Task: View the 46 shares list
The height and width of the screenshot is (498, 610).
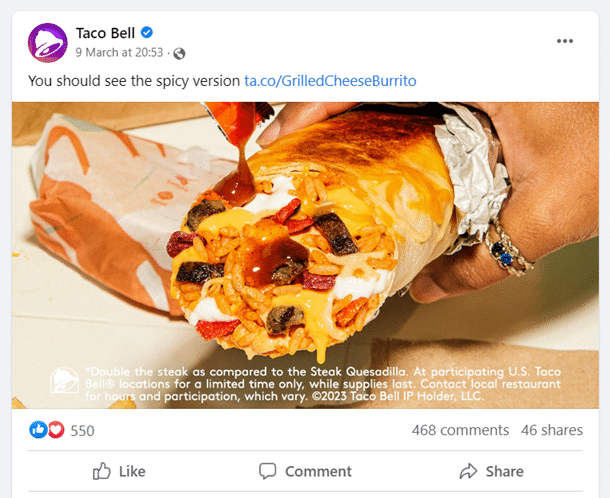Action: 552,430
